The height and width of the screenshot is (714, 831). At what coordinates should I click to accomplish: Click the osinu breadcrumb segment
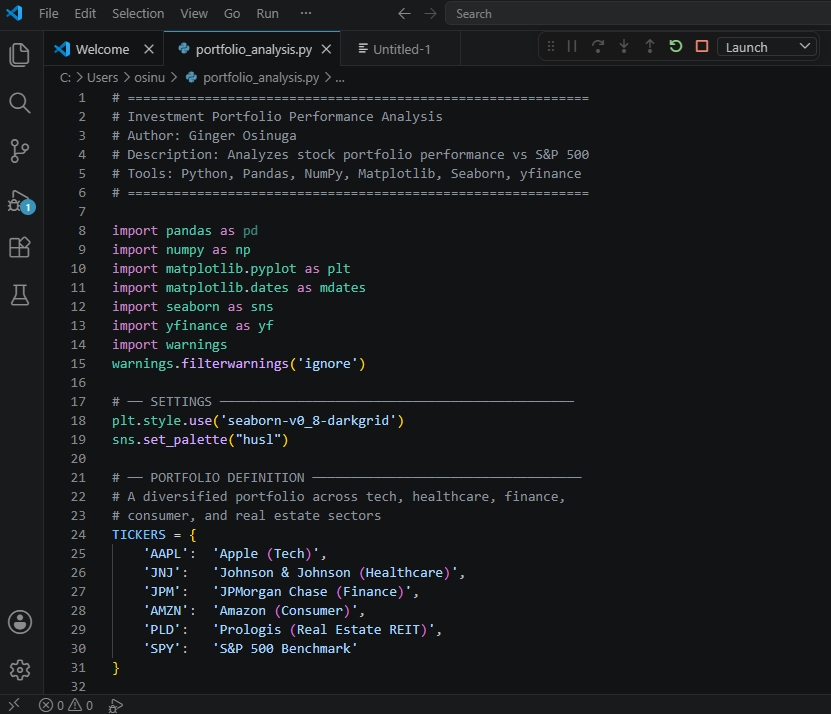[149, 78]
